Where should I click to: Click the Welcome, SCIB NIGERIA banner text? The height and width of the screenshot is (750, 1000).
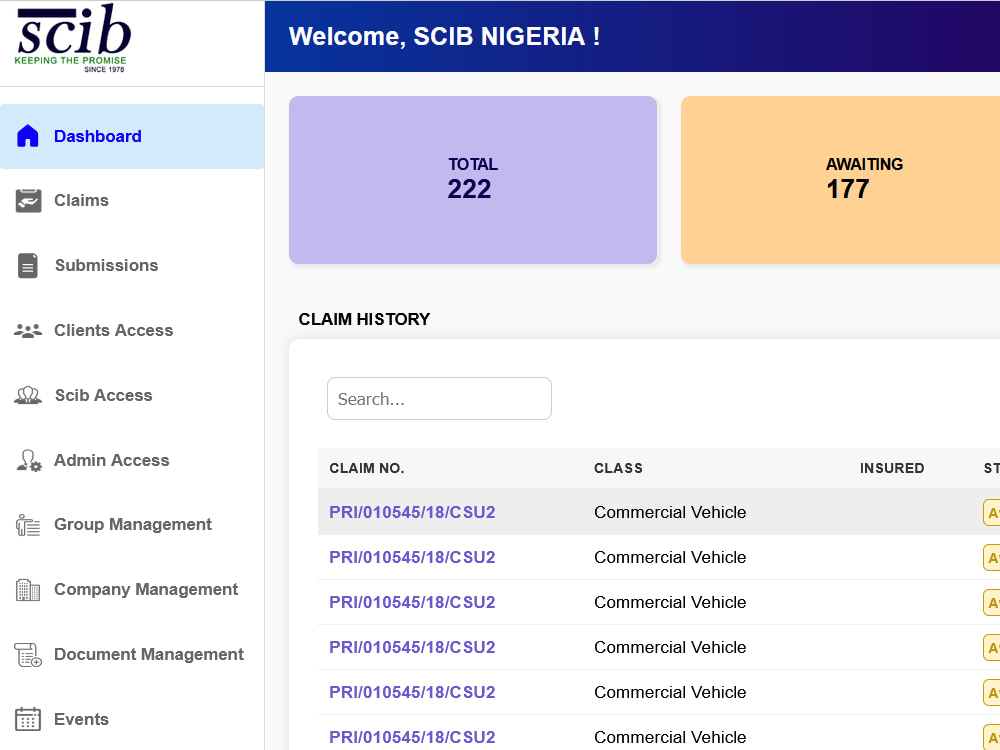[444, 36]
